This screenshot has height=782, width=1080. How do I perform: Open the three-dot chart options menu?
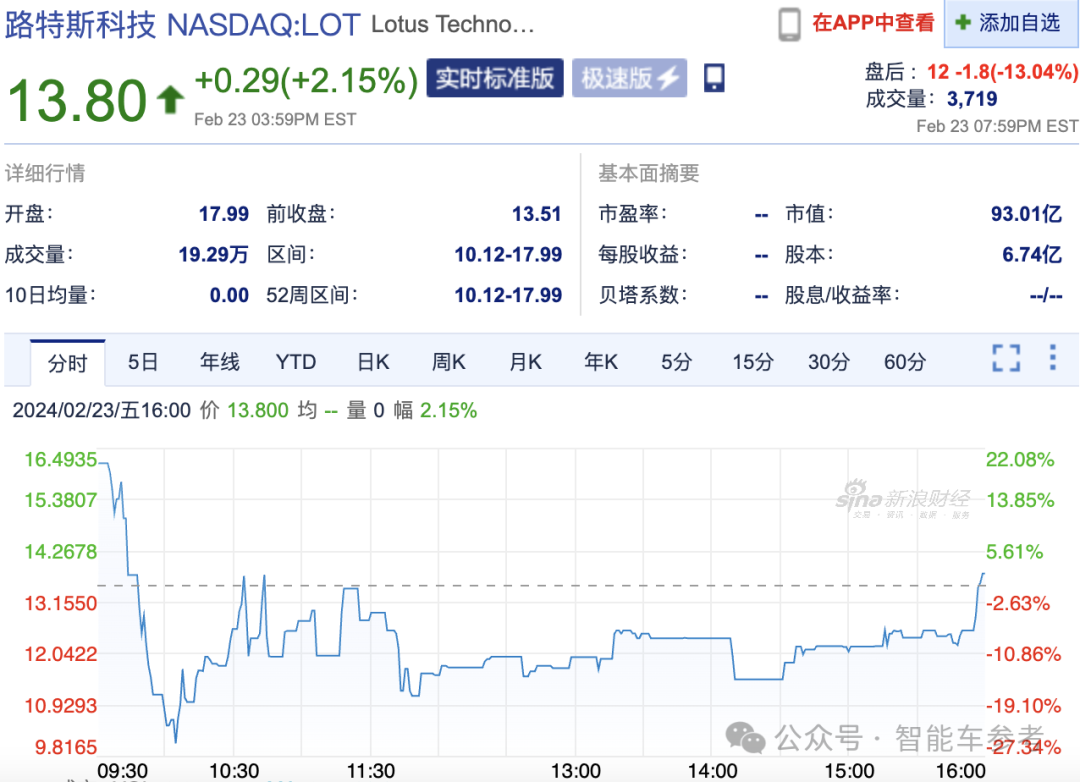1052,358
